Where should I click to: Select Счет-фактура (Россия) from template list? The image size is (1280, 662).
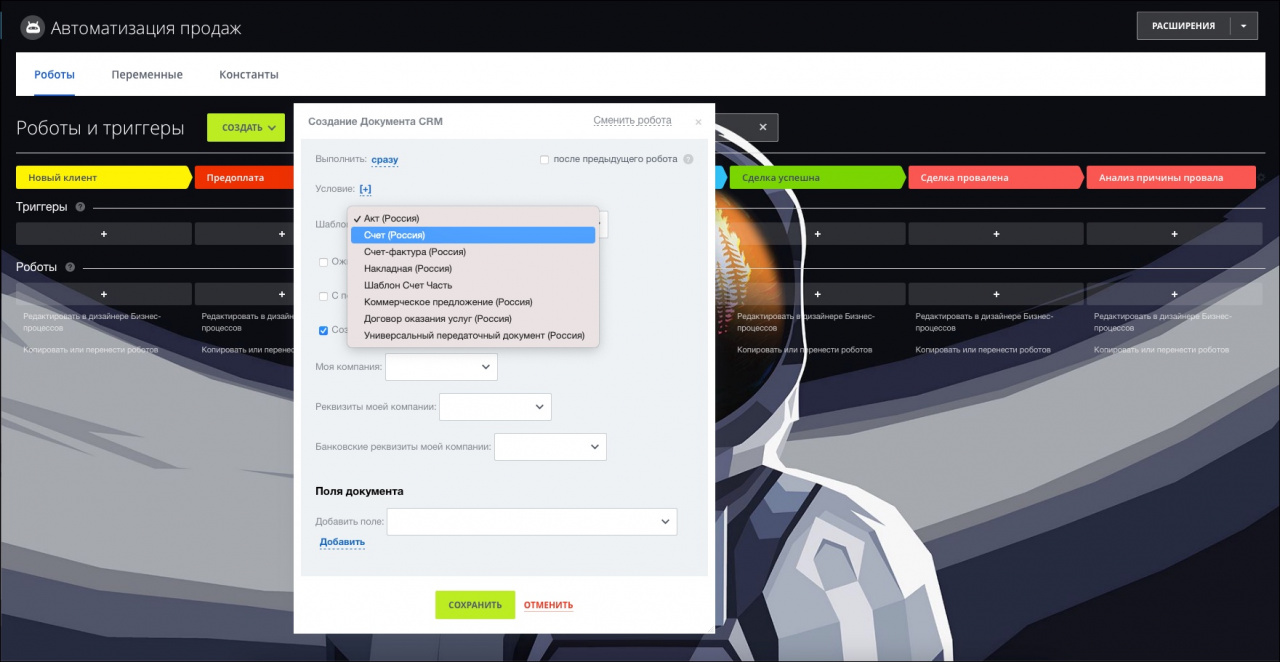[x=414, y=252]
